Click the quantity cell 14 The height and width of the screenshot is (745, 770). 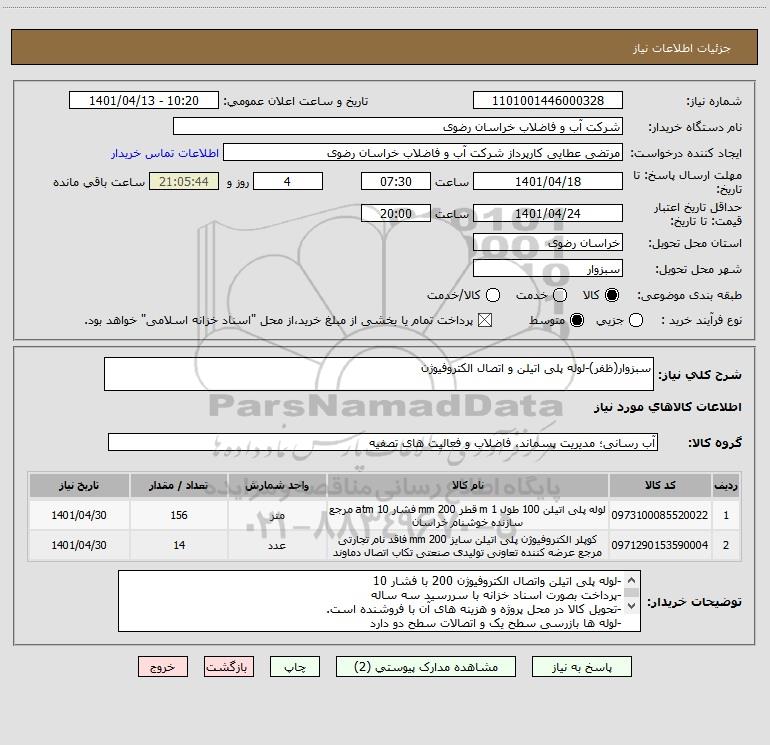click(x=179, y=545)
